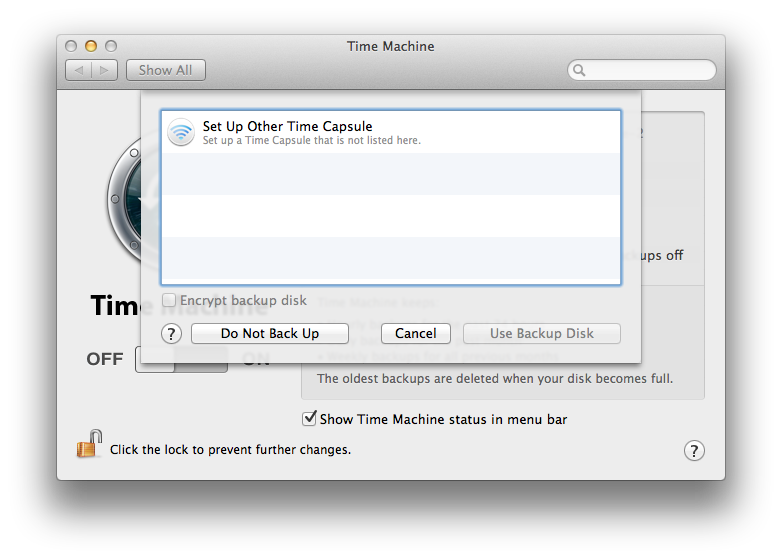Click the 'Click the lock to prevent further changes.' text

point(230,449)
